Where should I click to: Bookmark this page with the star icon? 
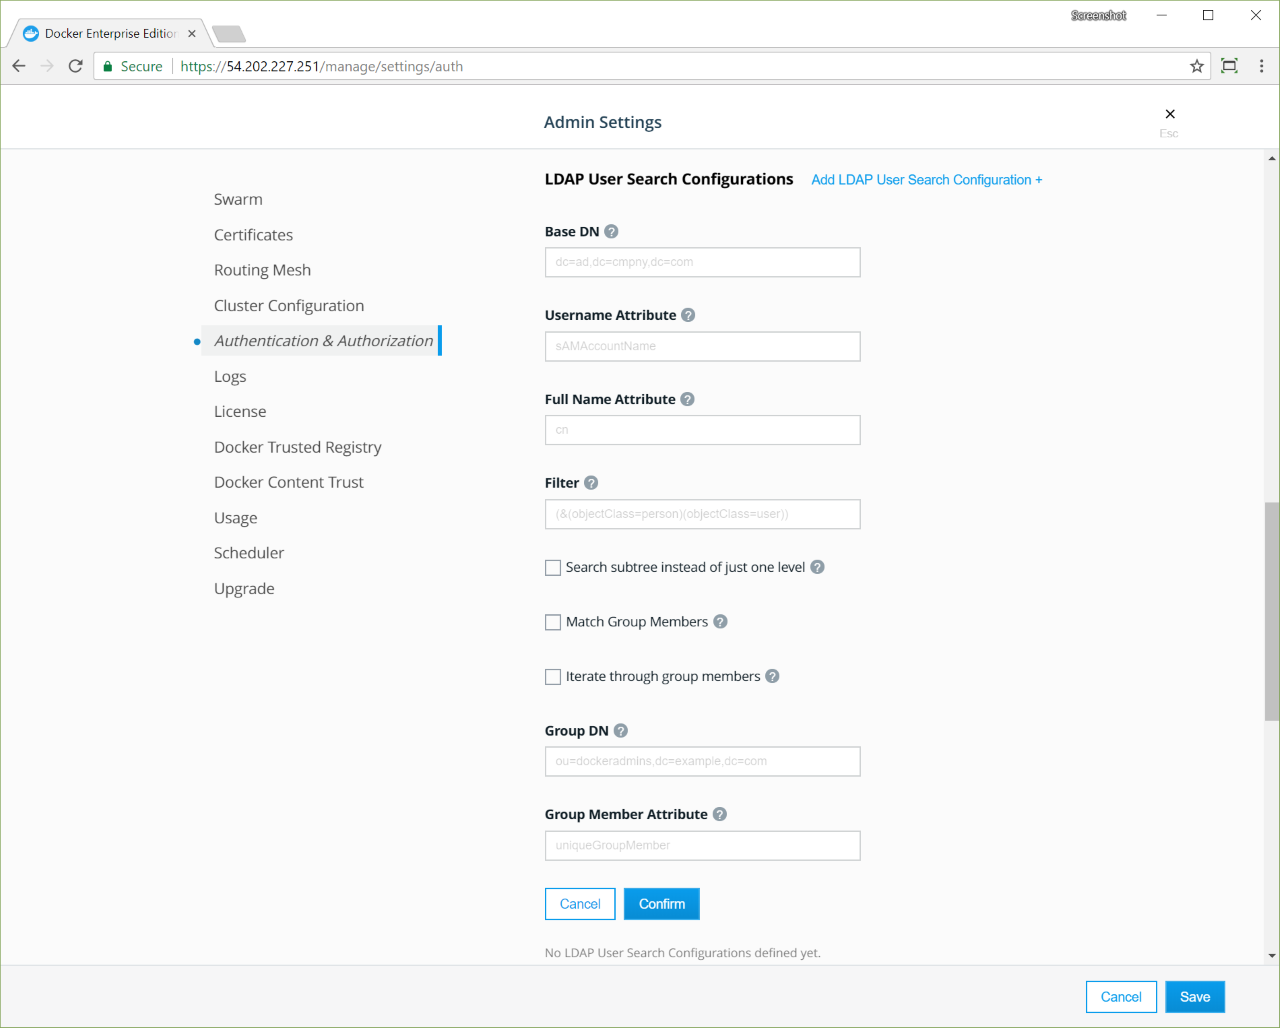tap(1196, 66)
